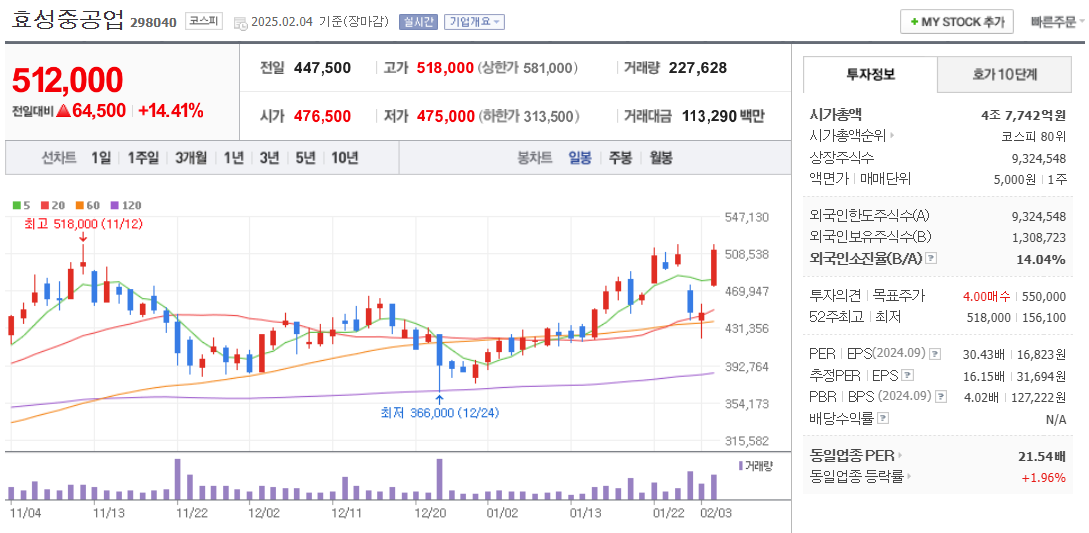This screenshot has height=533, width=1089.
Task: Expand the 동일업종 등락률 arrow
Action: click(908, 477)
